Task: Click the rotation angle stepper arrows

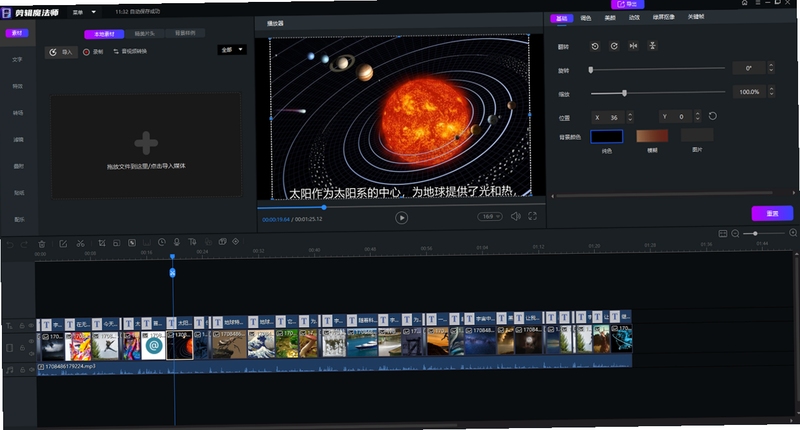Action: [x=771, y=67]
